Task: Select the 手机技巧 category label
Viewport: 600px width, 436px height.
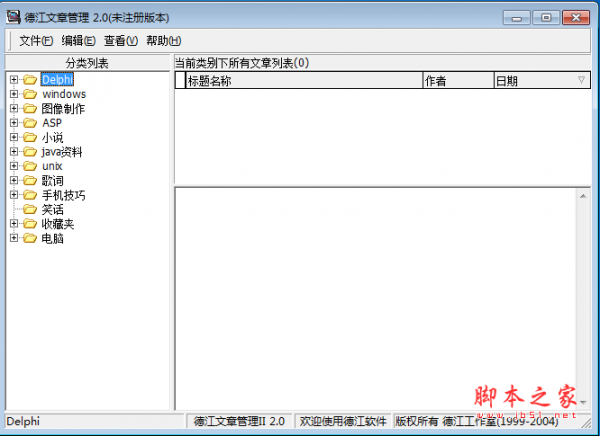Action: click(x=64, y=195)
